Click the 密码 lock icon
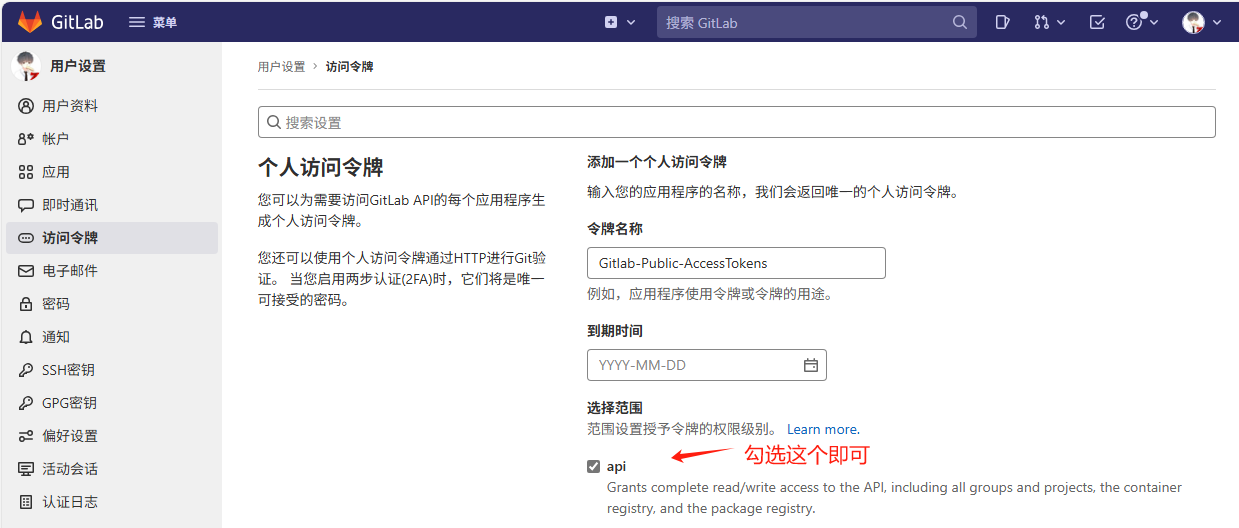Screen dimensions: 1239x528 (x=26, y=304)
